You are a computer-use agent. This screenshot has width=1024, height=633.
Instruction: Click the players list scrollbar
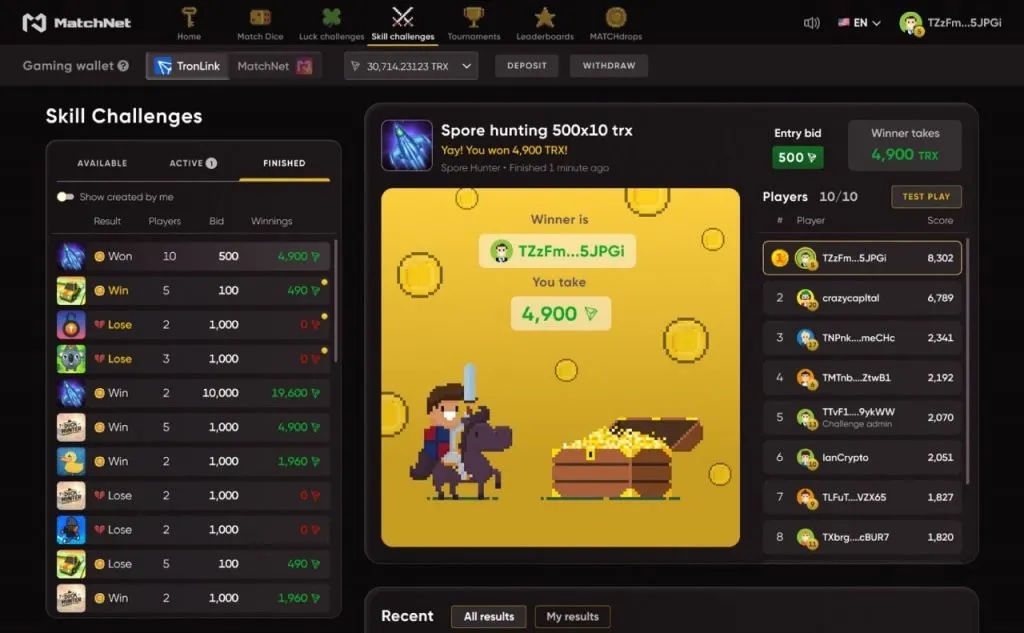click(x=967, y=361)
